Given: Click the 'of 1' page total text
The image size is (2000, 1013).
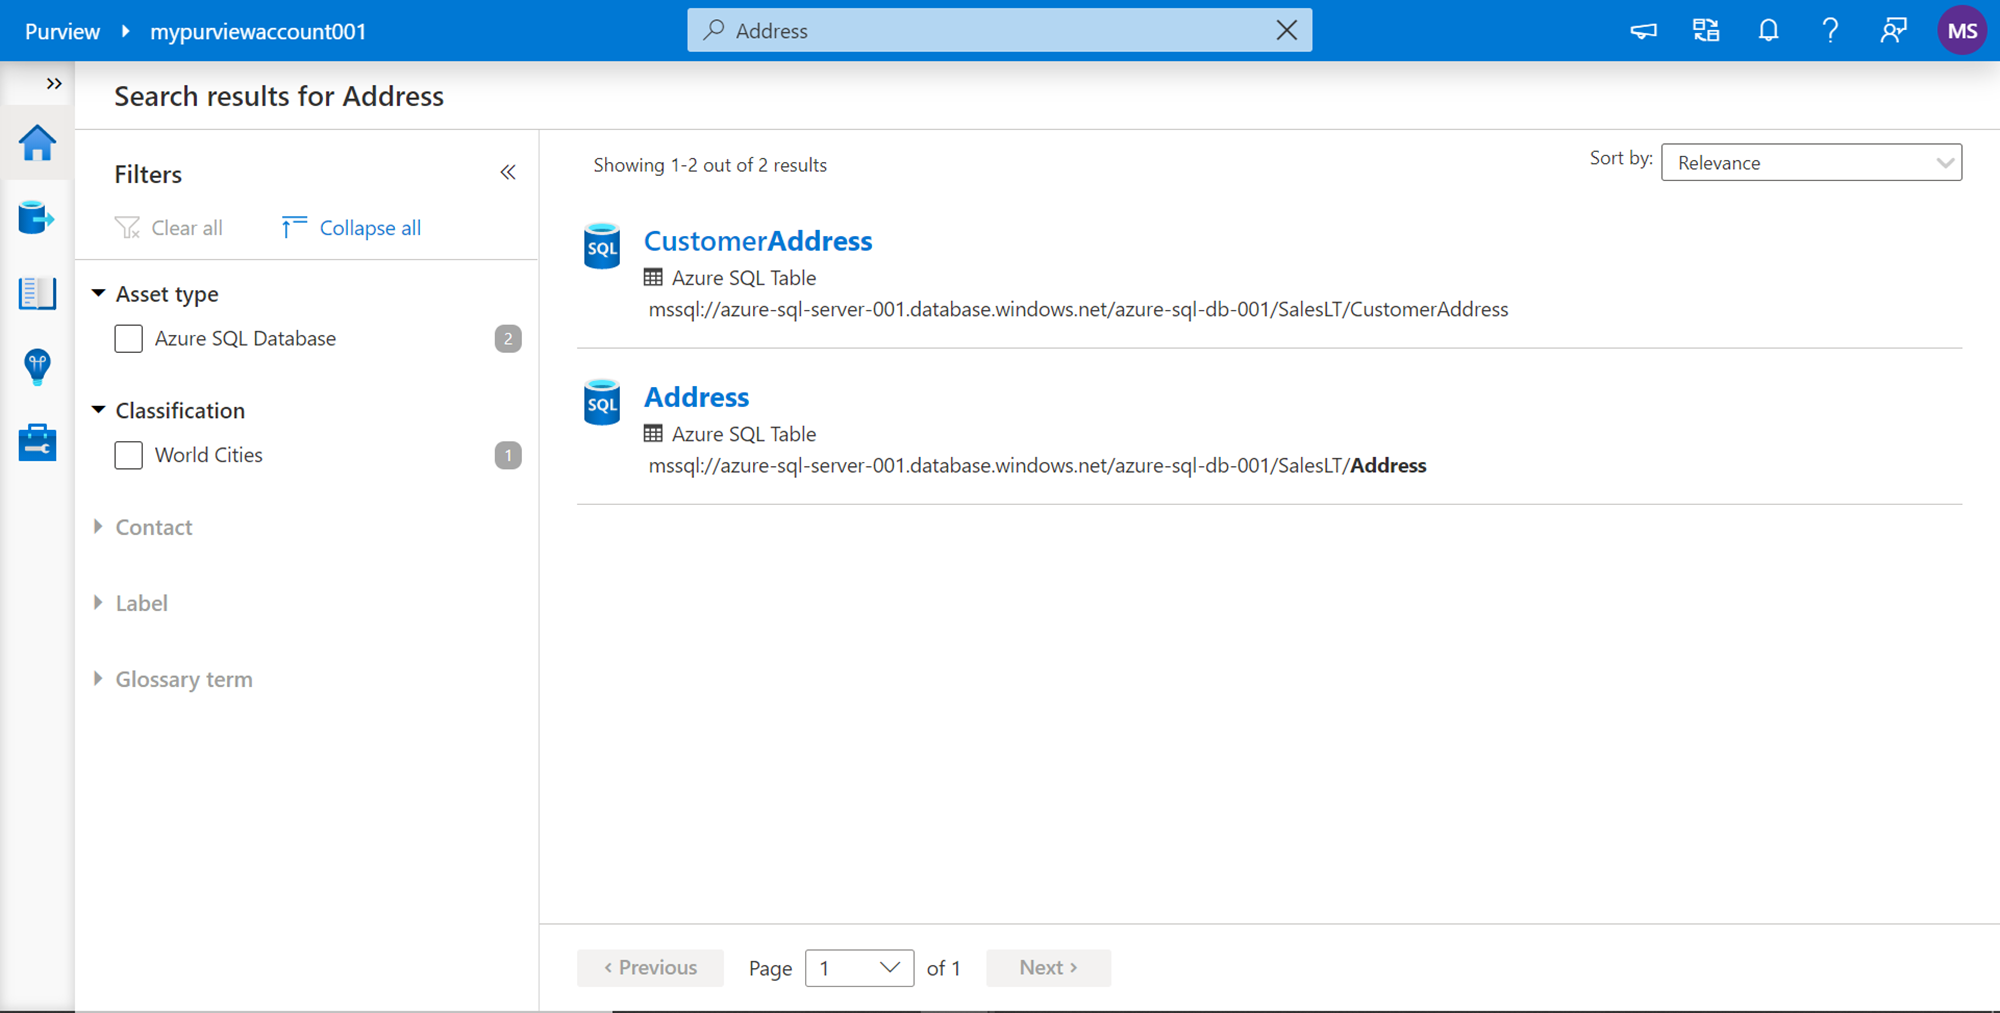Looking at the screenshot, I should coord(943,968).
